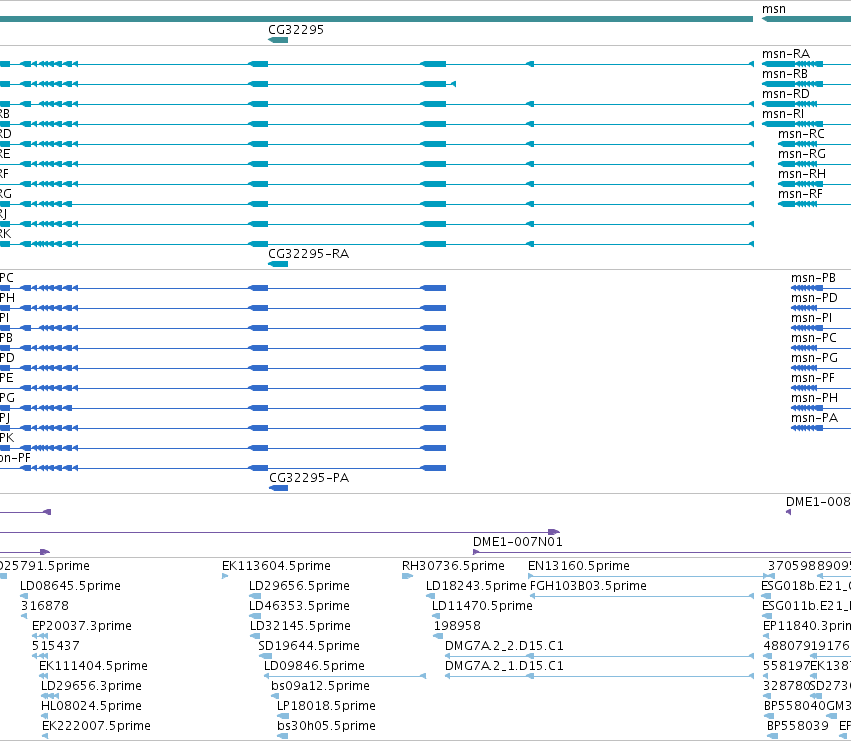Select the msn-RF transcript label

(x=800, y=194)
